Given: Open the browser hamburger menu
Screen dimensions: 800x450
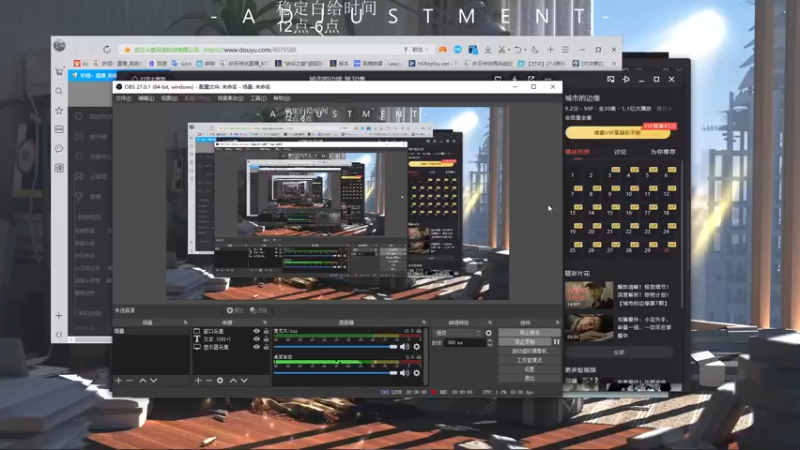Looking at the screenshot, I should (x=565, y=49).
